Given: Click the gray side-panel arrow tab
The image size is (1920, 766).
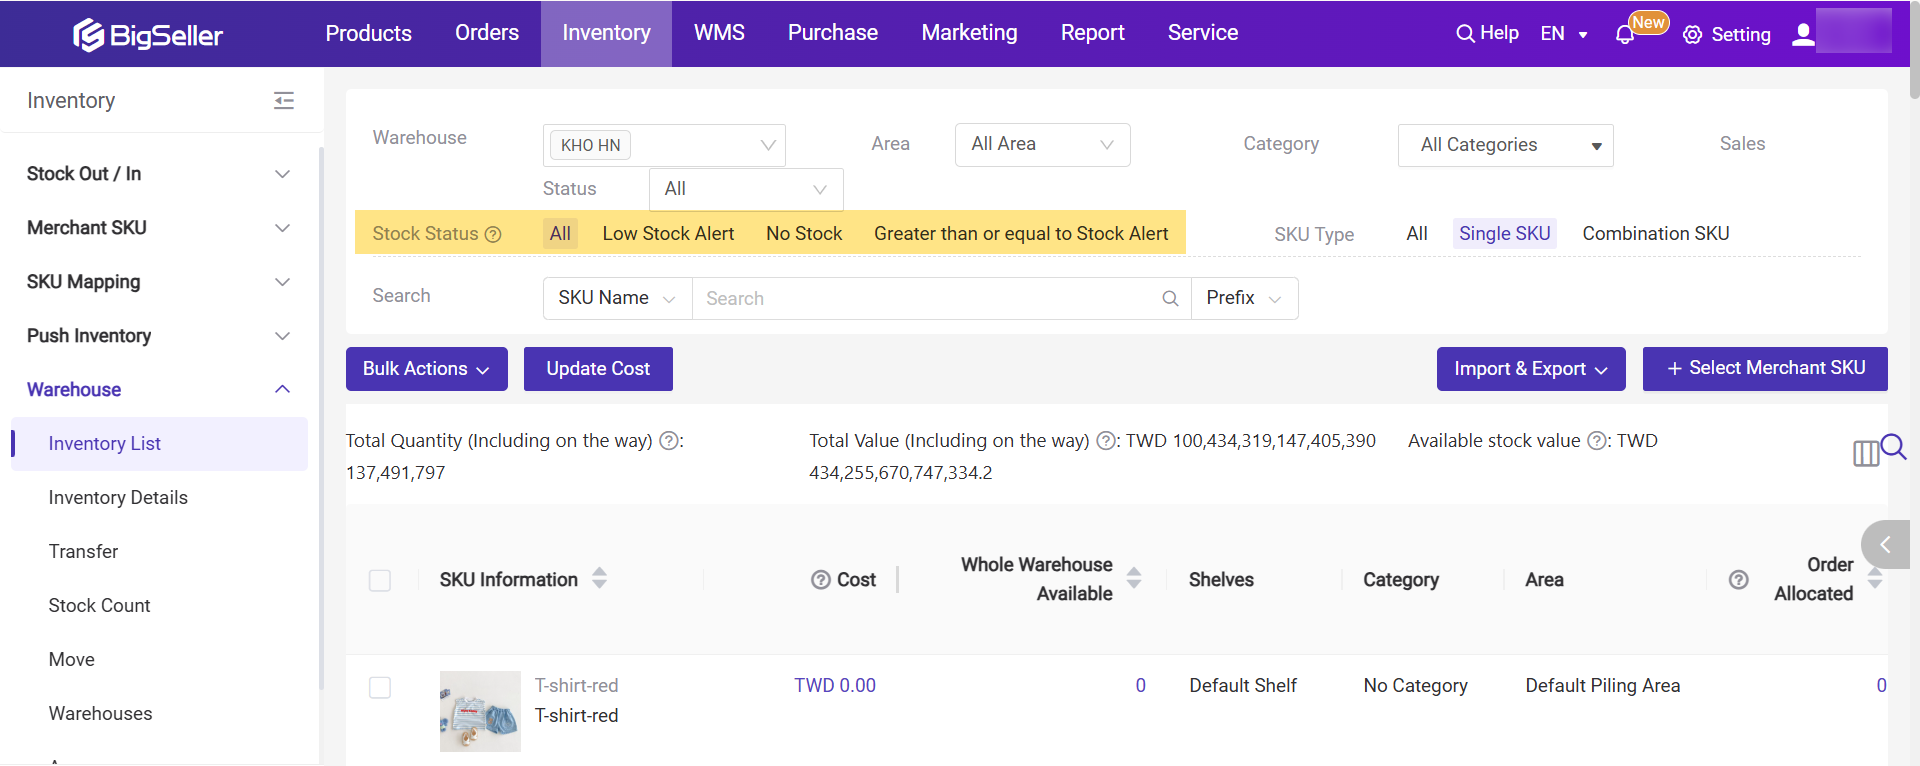Looking at the screenshot, I should click(x=1885, y=545).
